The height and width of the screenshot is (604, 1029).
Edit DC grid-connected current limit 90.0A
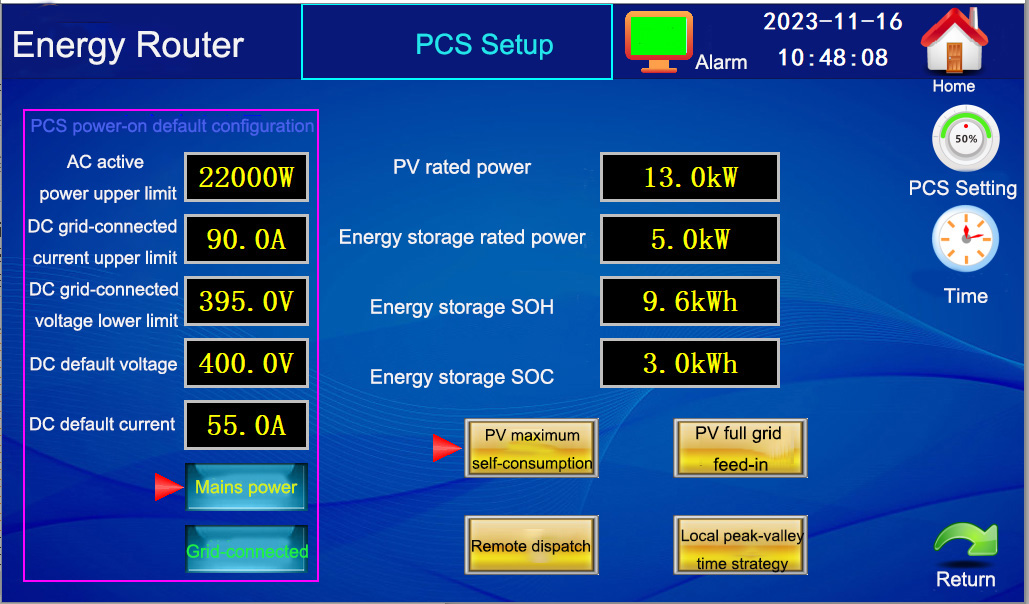click(x=246, y=239)
